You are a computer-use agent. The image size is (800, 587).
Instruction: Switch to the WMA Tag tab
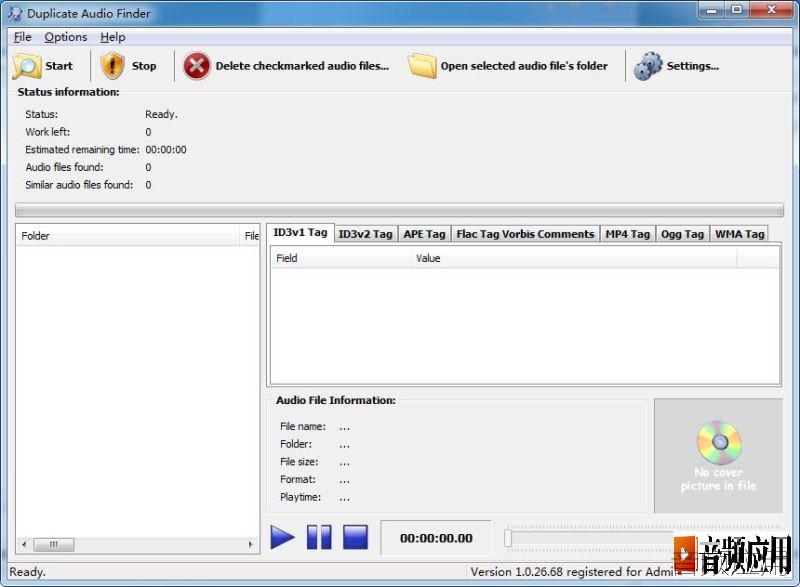coord(739,234)
